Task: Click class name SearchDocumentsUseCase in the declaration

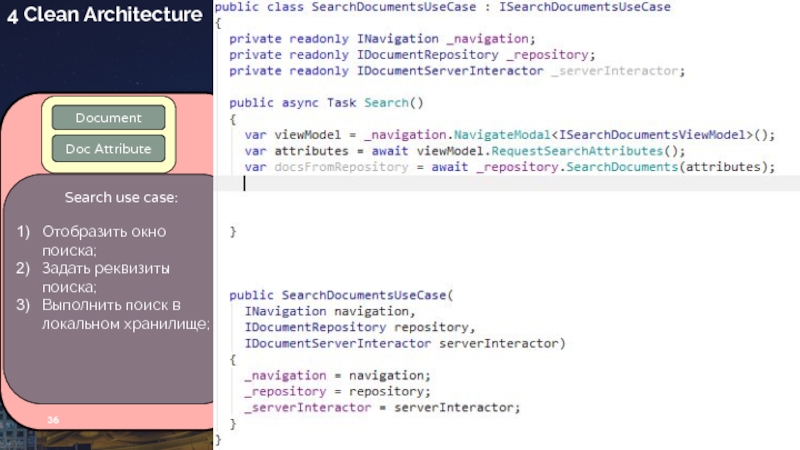Action: [393, 7]
